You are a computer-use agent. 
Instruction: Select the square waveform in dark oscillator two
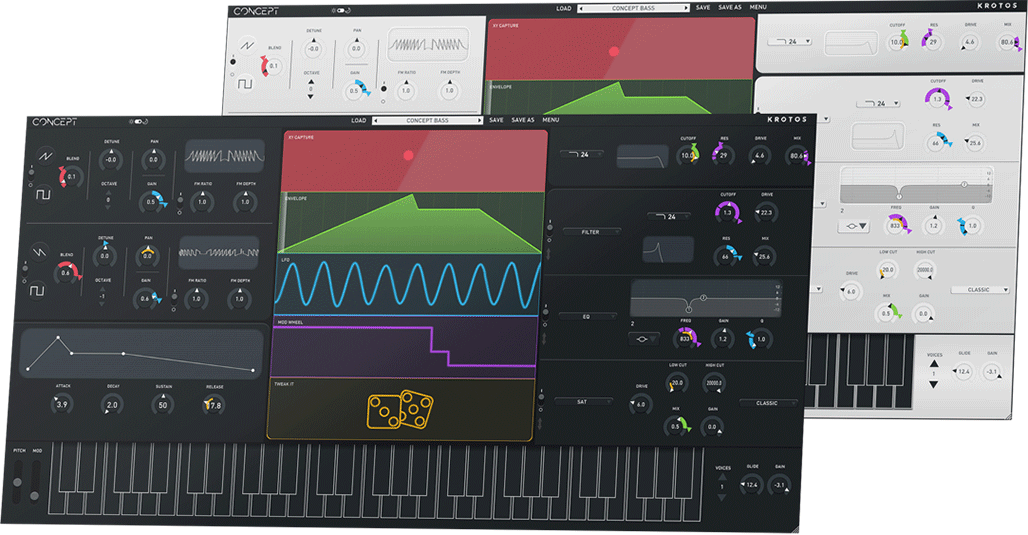point(37,291)
